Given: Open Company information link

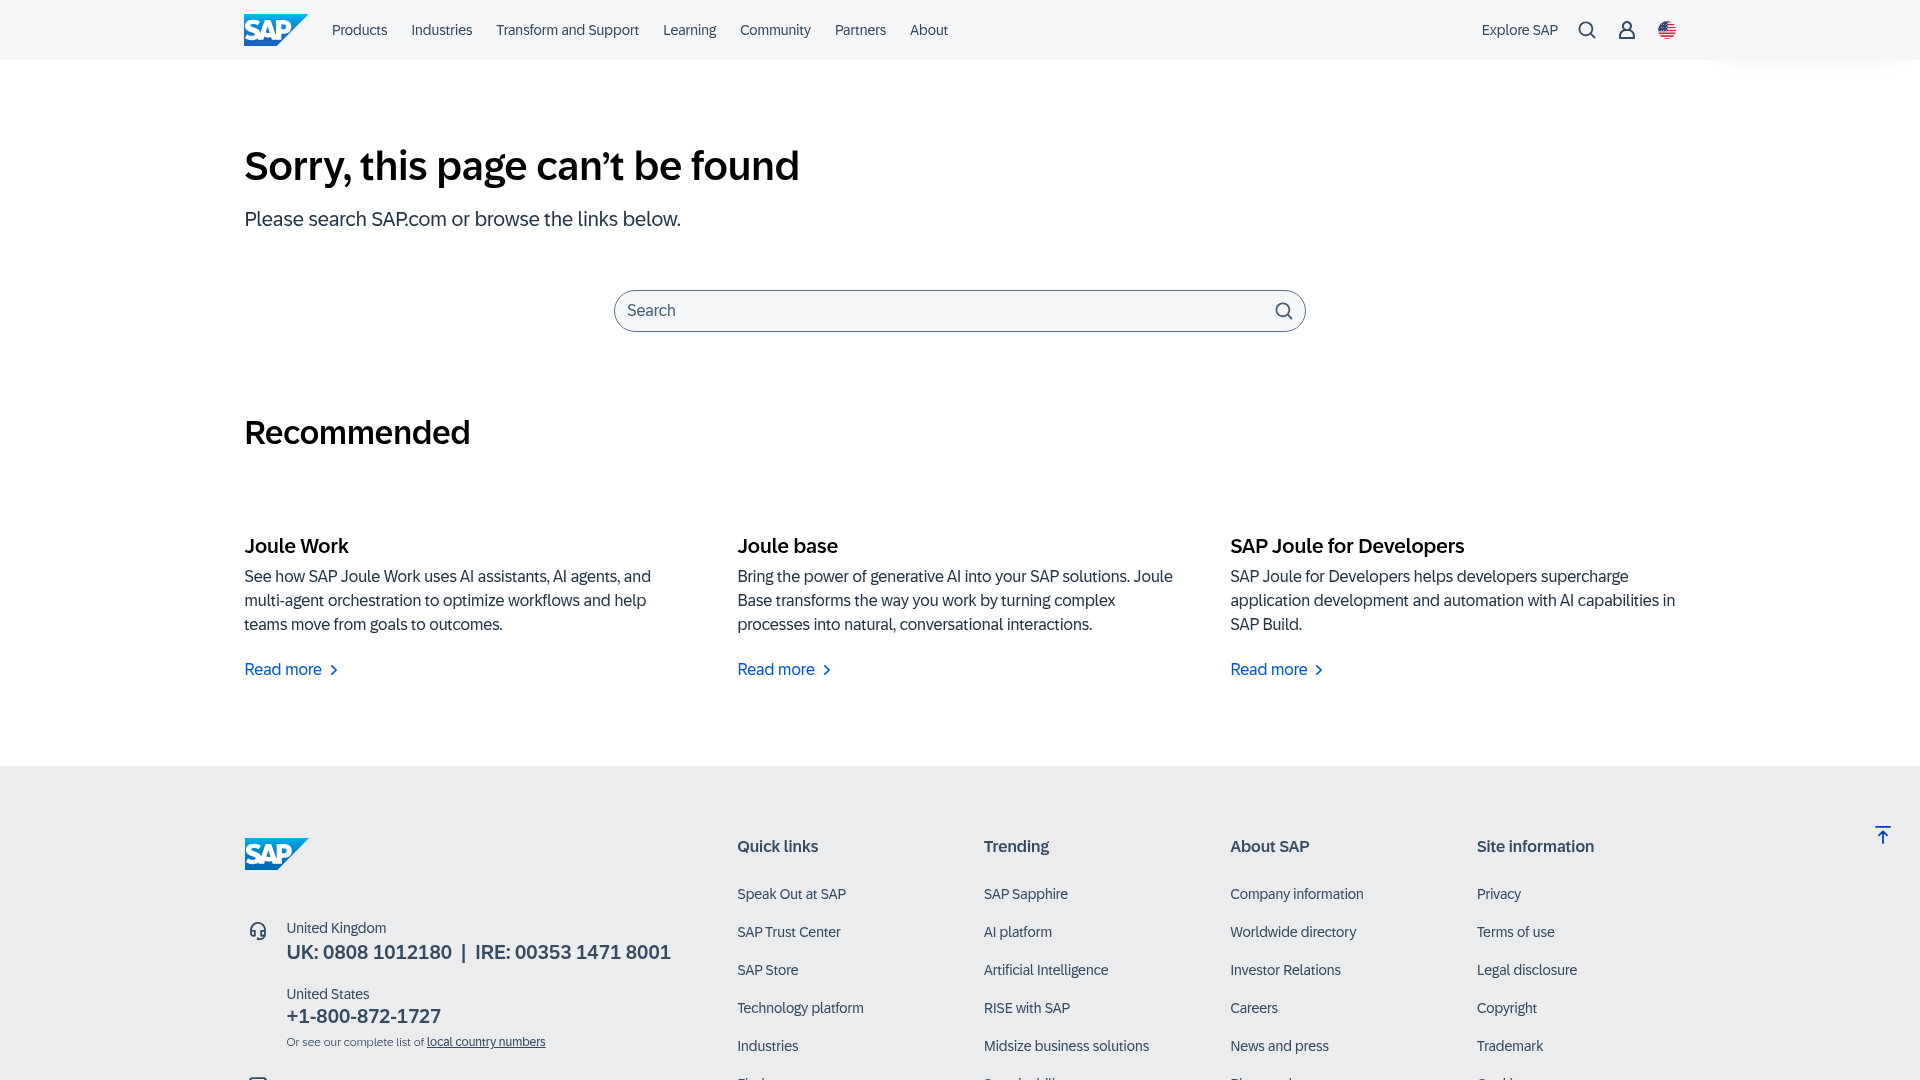Looking at the screenshot, I should pos(1296,894).
